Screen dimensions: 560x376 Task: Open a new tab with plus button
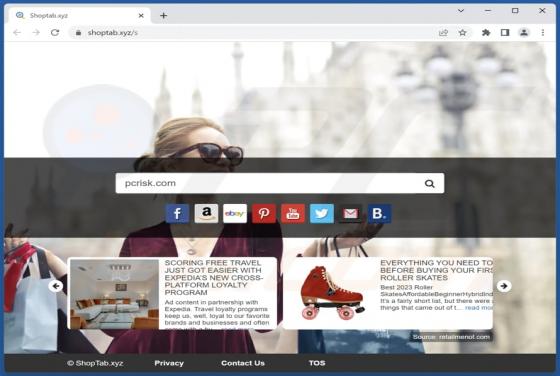[x=164, y=15]
